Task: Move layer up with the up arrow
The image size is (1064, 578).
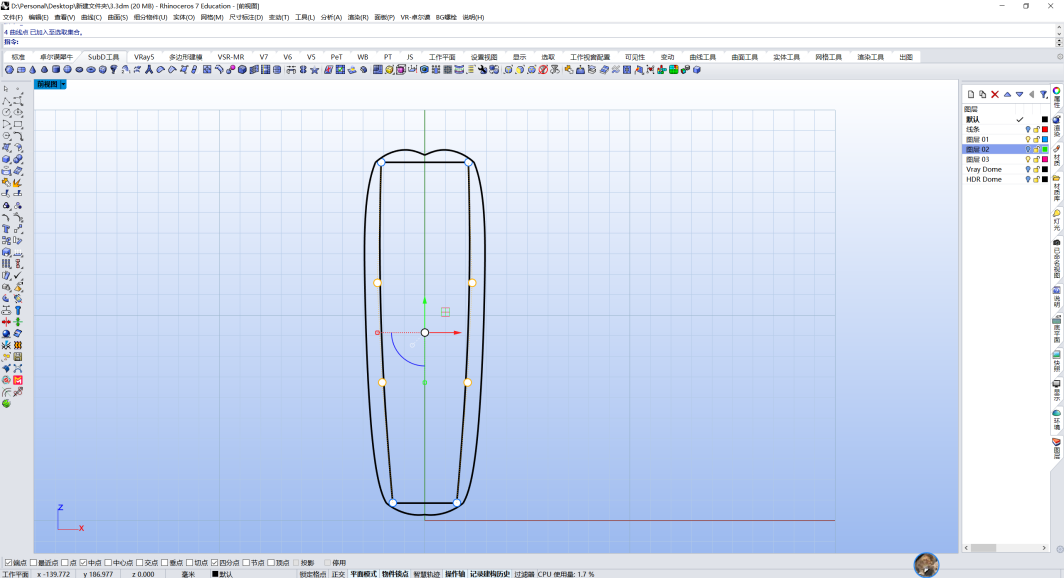Action: pyautogui.click(x=1007, y=94)
